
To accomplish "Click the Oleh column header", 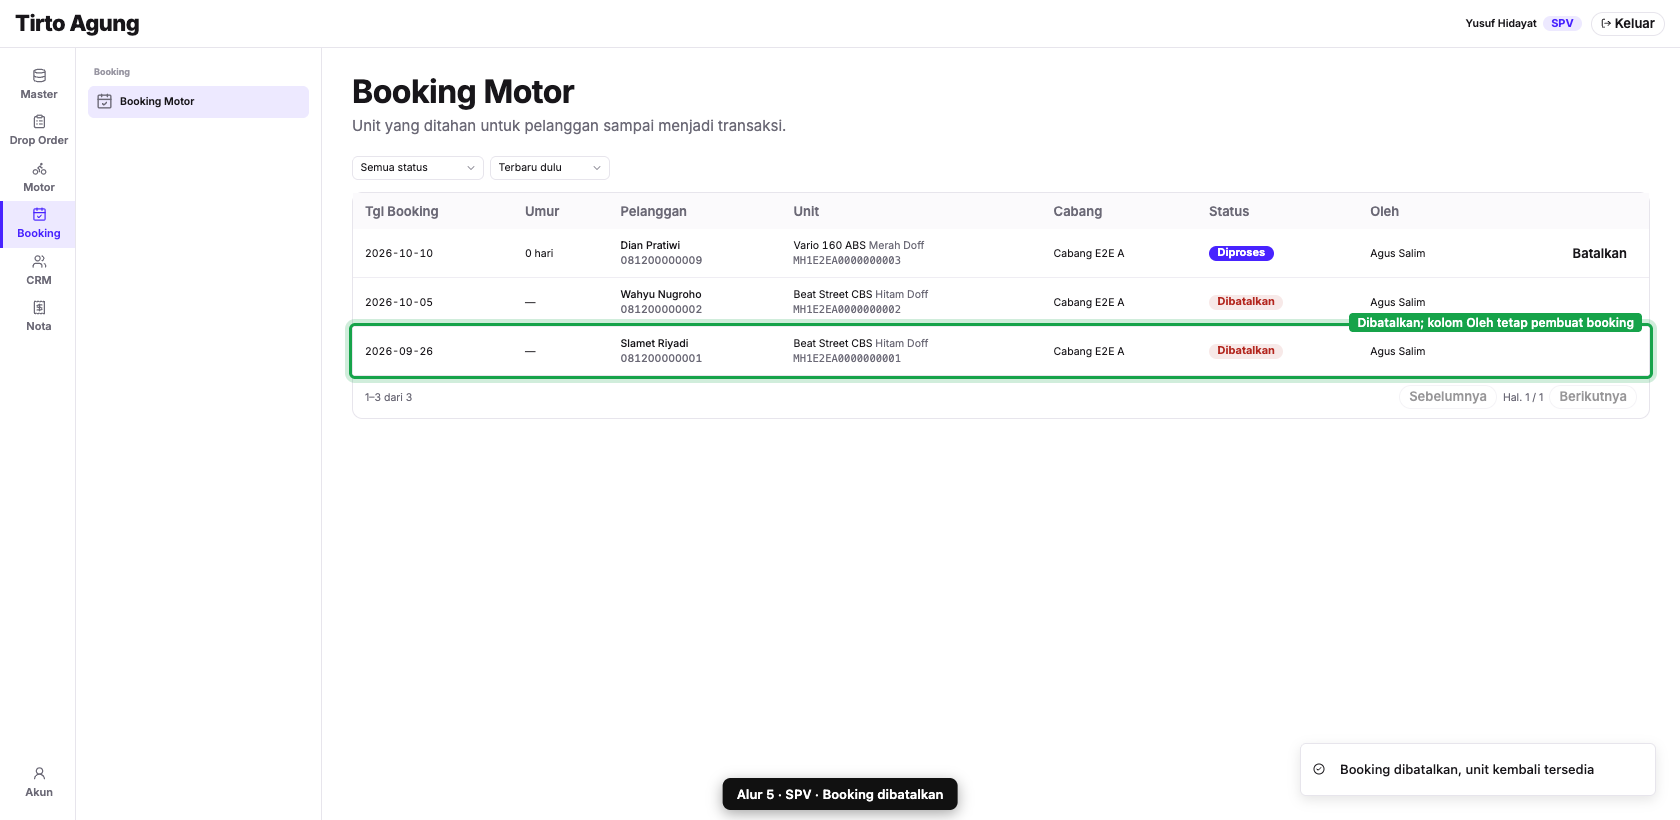I will click(x=1384, y=211).
